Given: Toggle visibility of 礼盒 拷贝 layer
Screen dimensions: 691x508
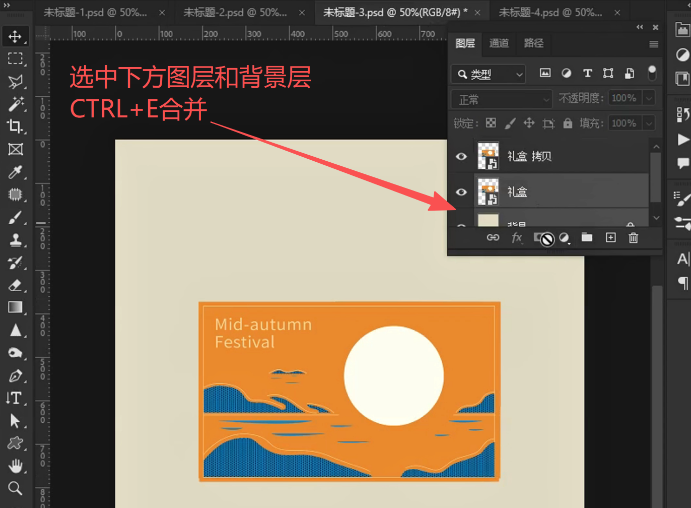Looking at the screenshot, I should click(461, 156).
